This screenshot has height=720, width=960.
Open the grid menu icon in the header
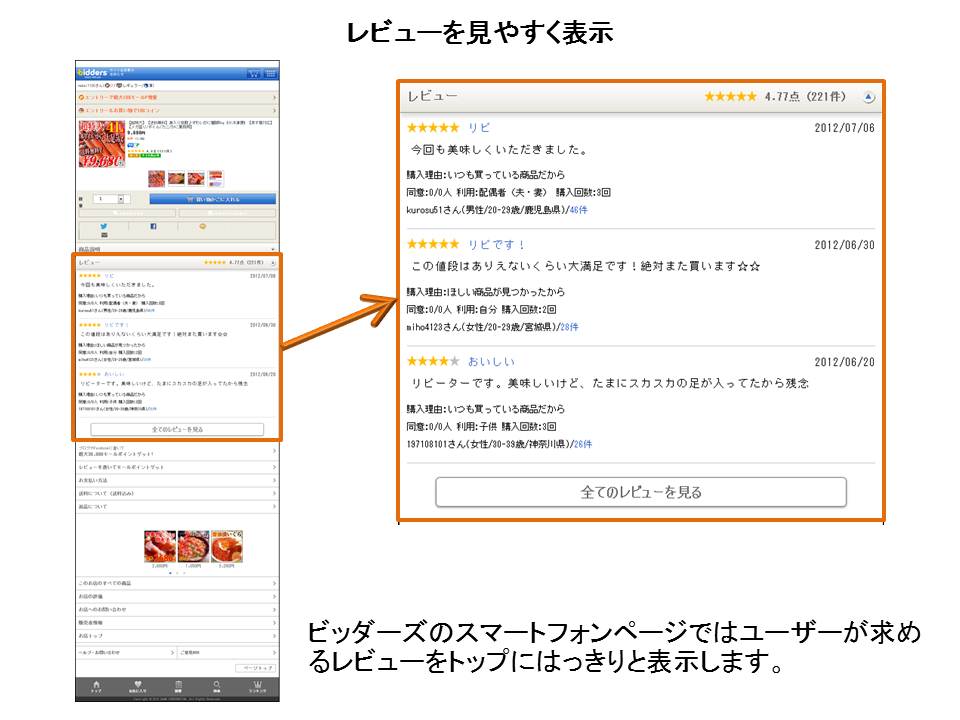click(x=271, y=73)
